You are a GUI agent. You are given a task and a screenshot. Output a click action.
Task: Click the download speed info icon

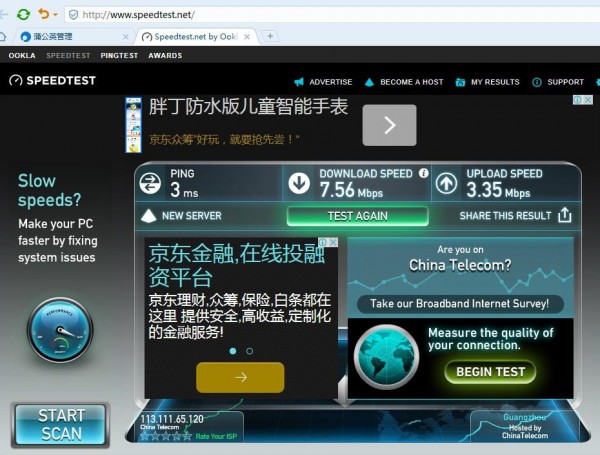(x=423, y=173)
